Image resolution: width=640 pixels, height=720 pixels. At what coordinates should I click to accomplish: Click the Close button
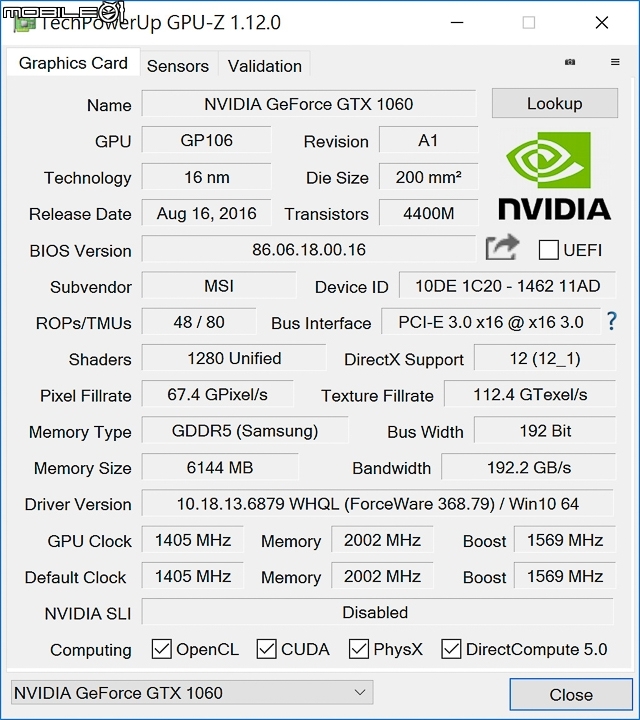(x=571, y=694)
